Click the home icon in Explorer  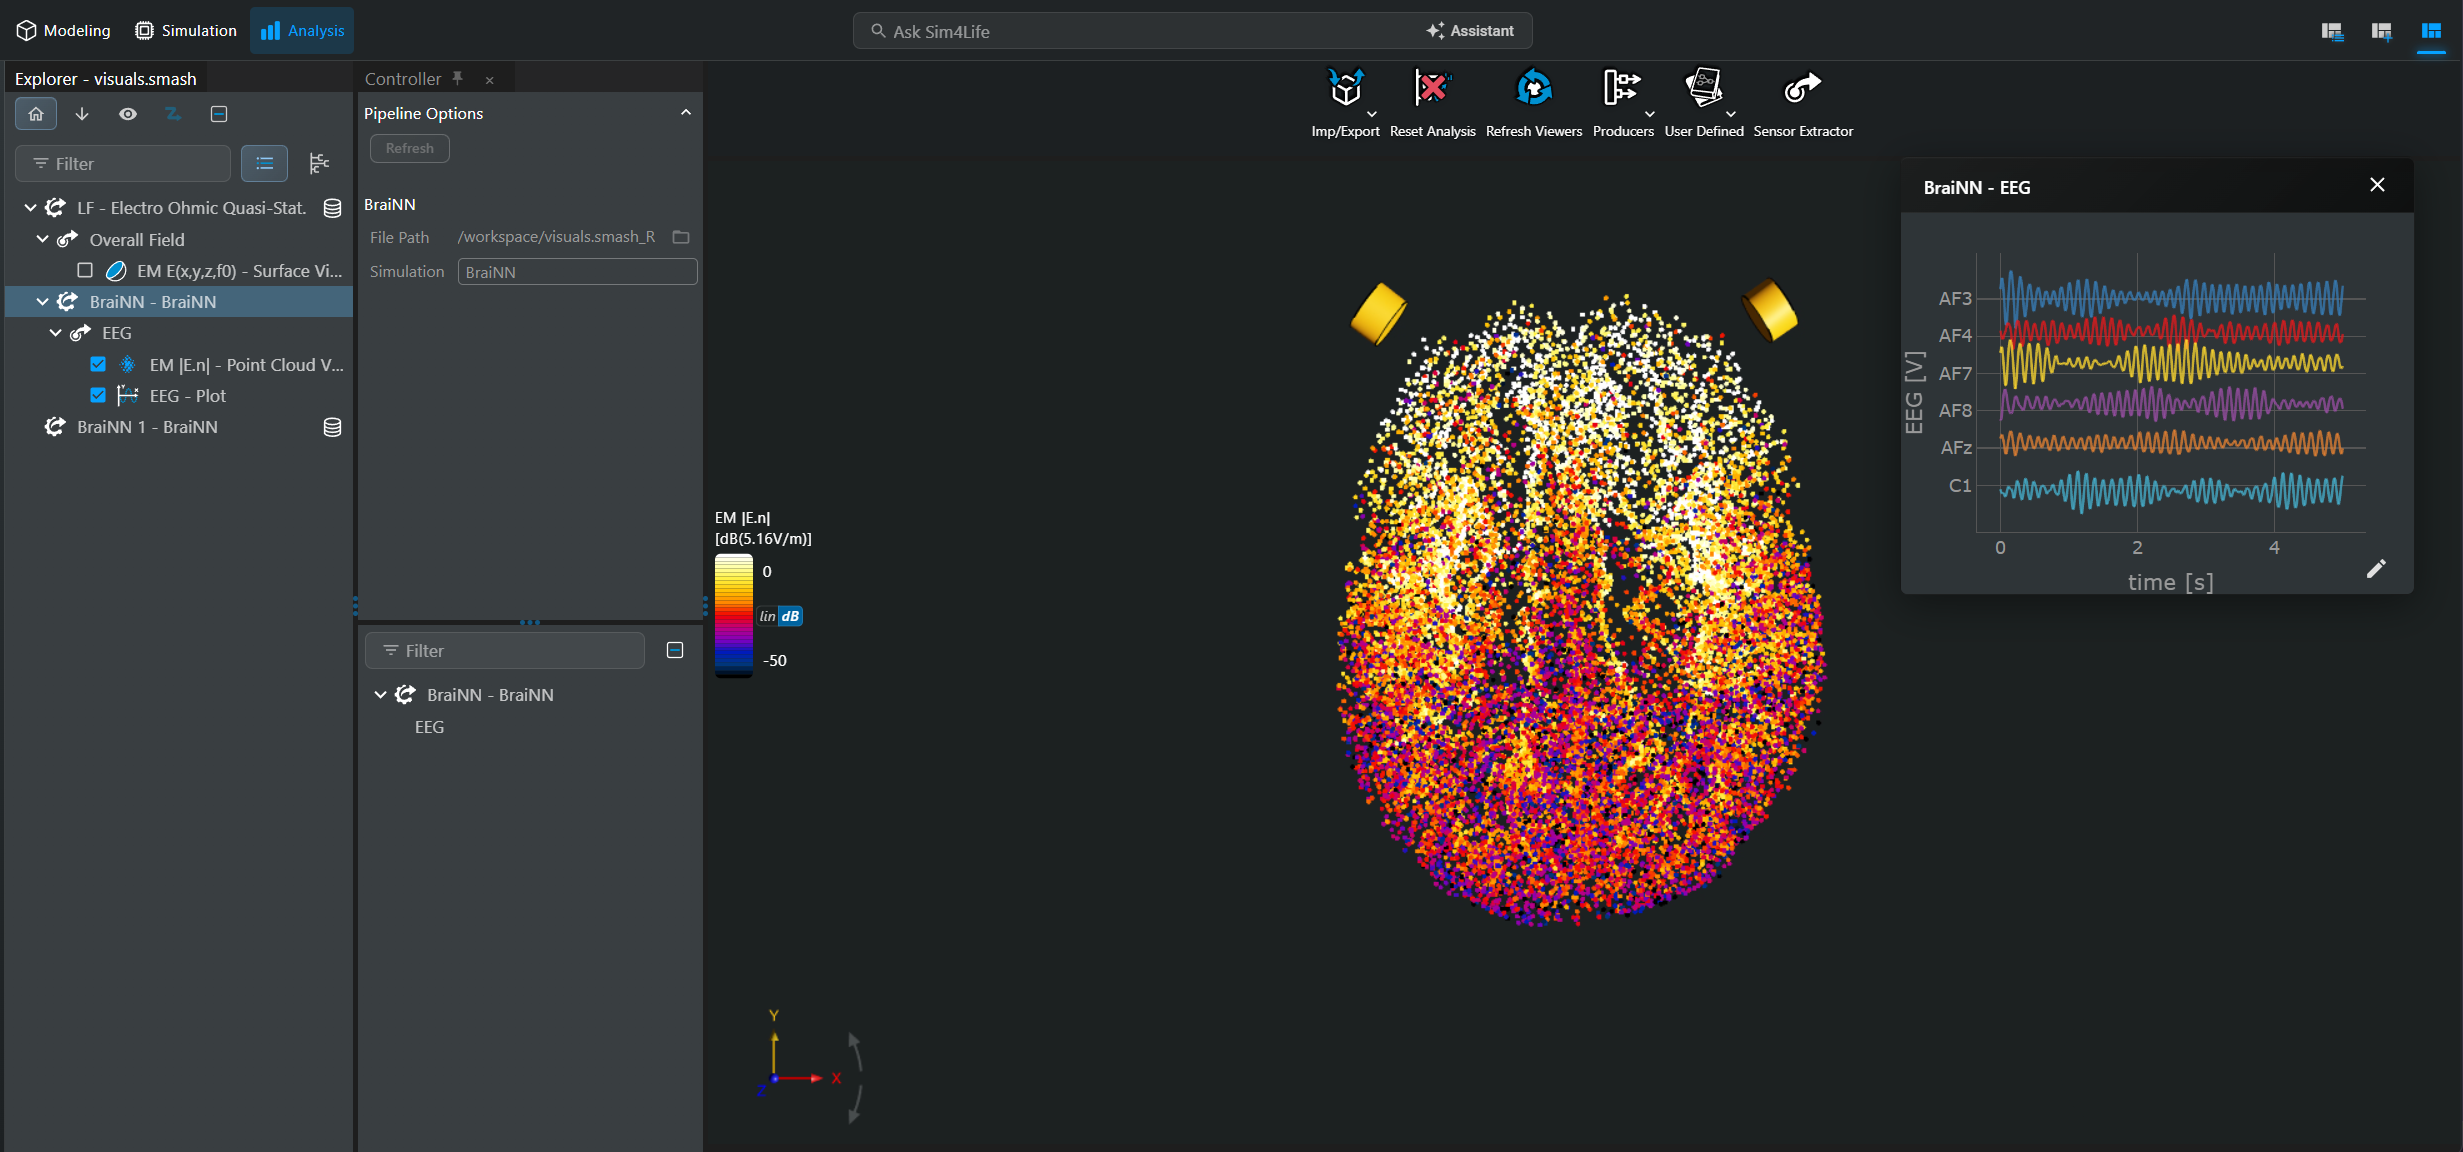36,114
